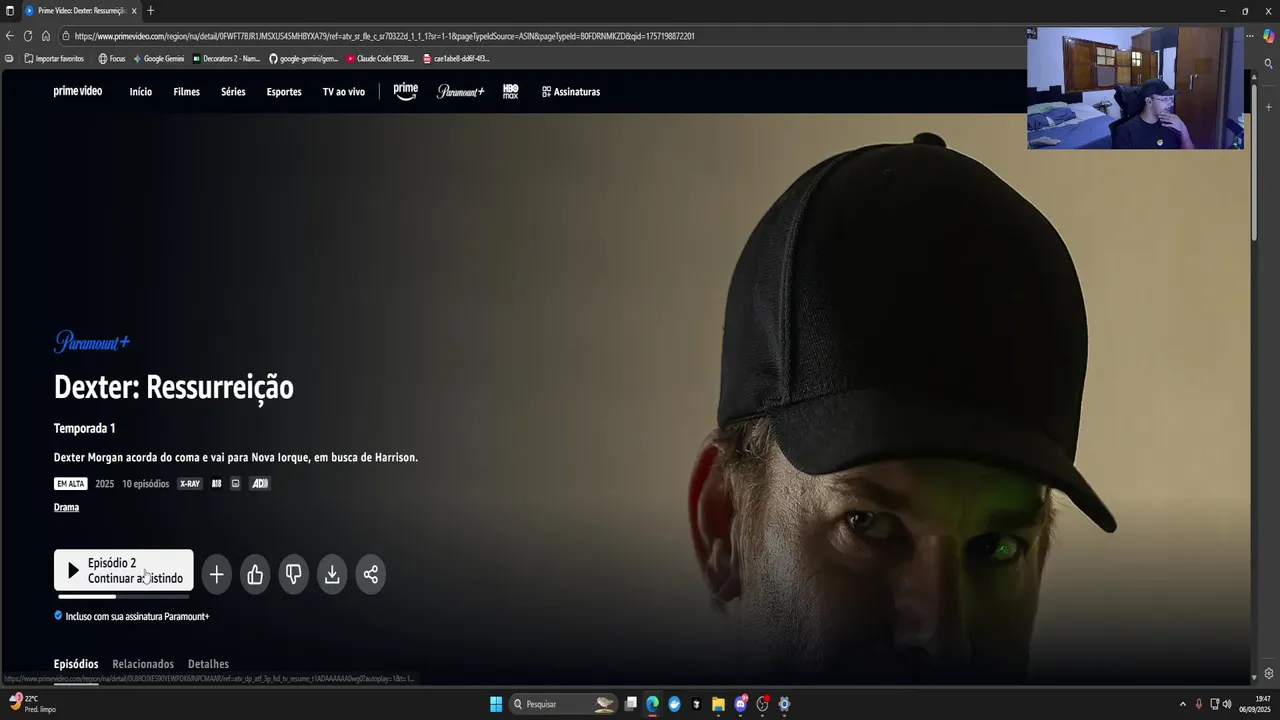Switch to the Detalhes tab
1280x720 pixels.
(208, 664)
